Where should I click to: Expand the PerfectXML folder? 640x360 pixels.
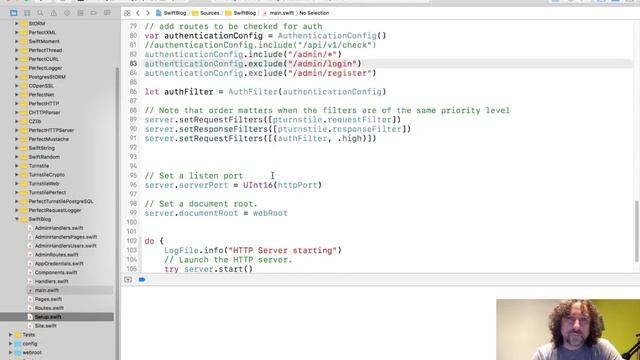coord(16,32)
